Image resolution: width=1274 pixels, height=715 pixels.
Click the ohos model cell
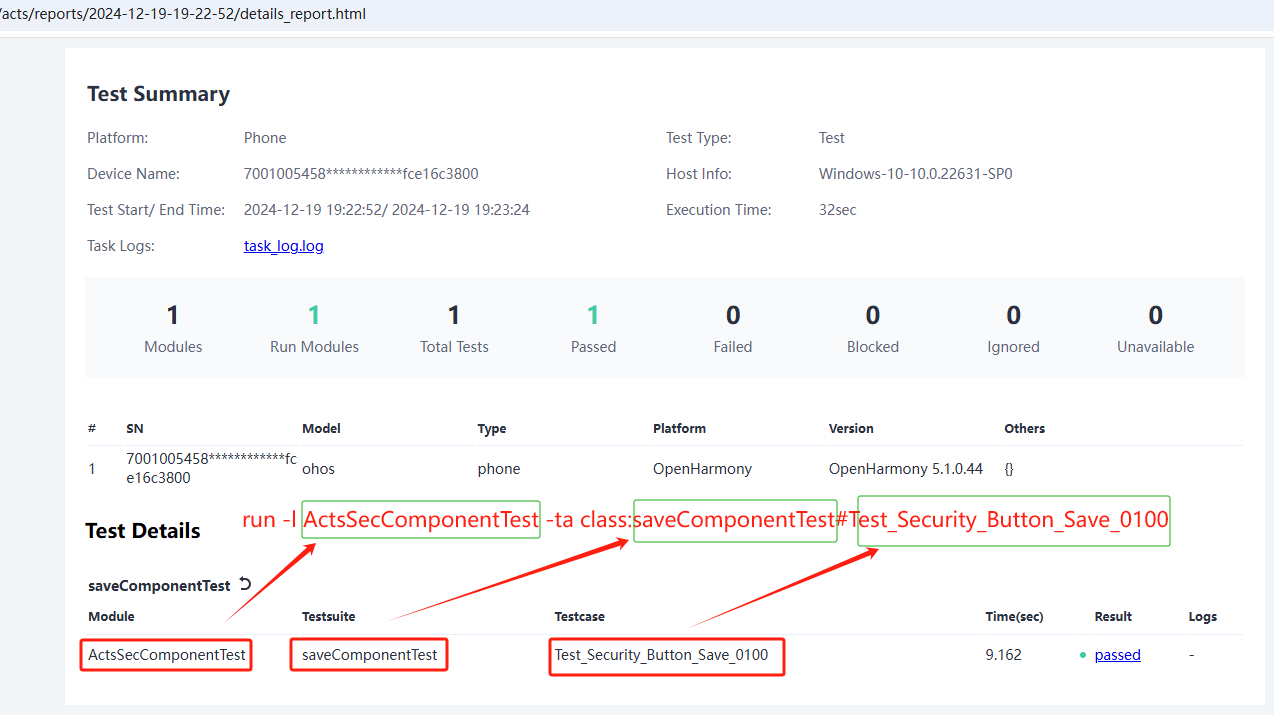(318, 468)
